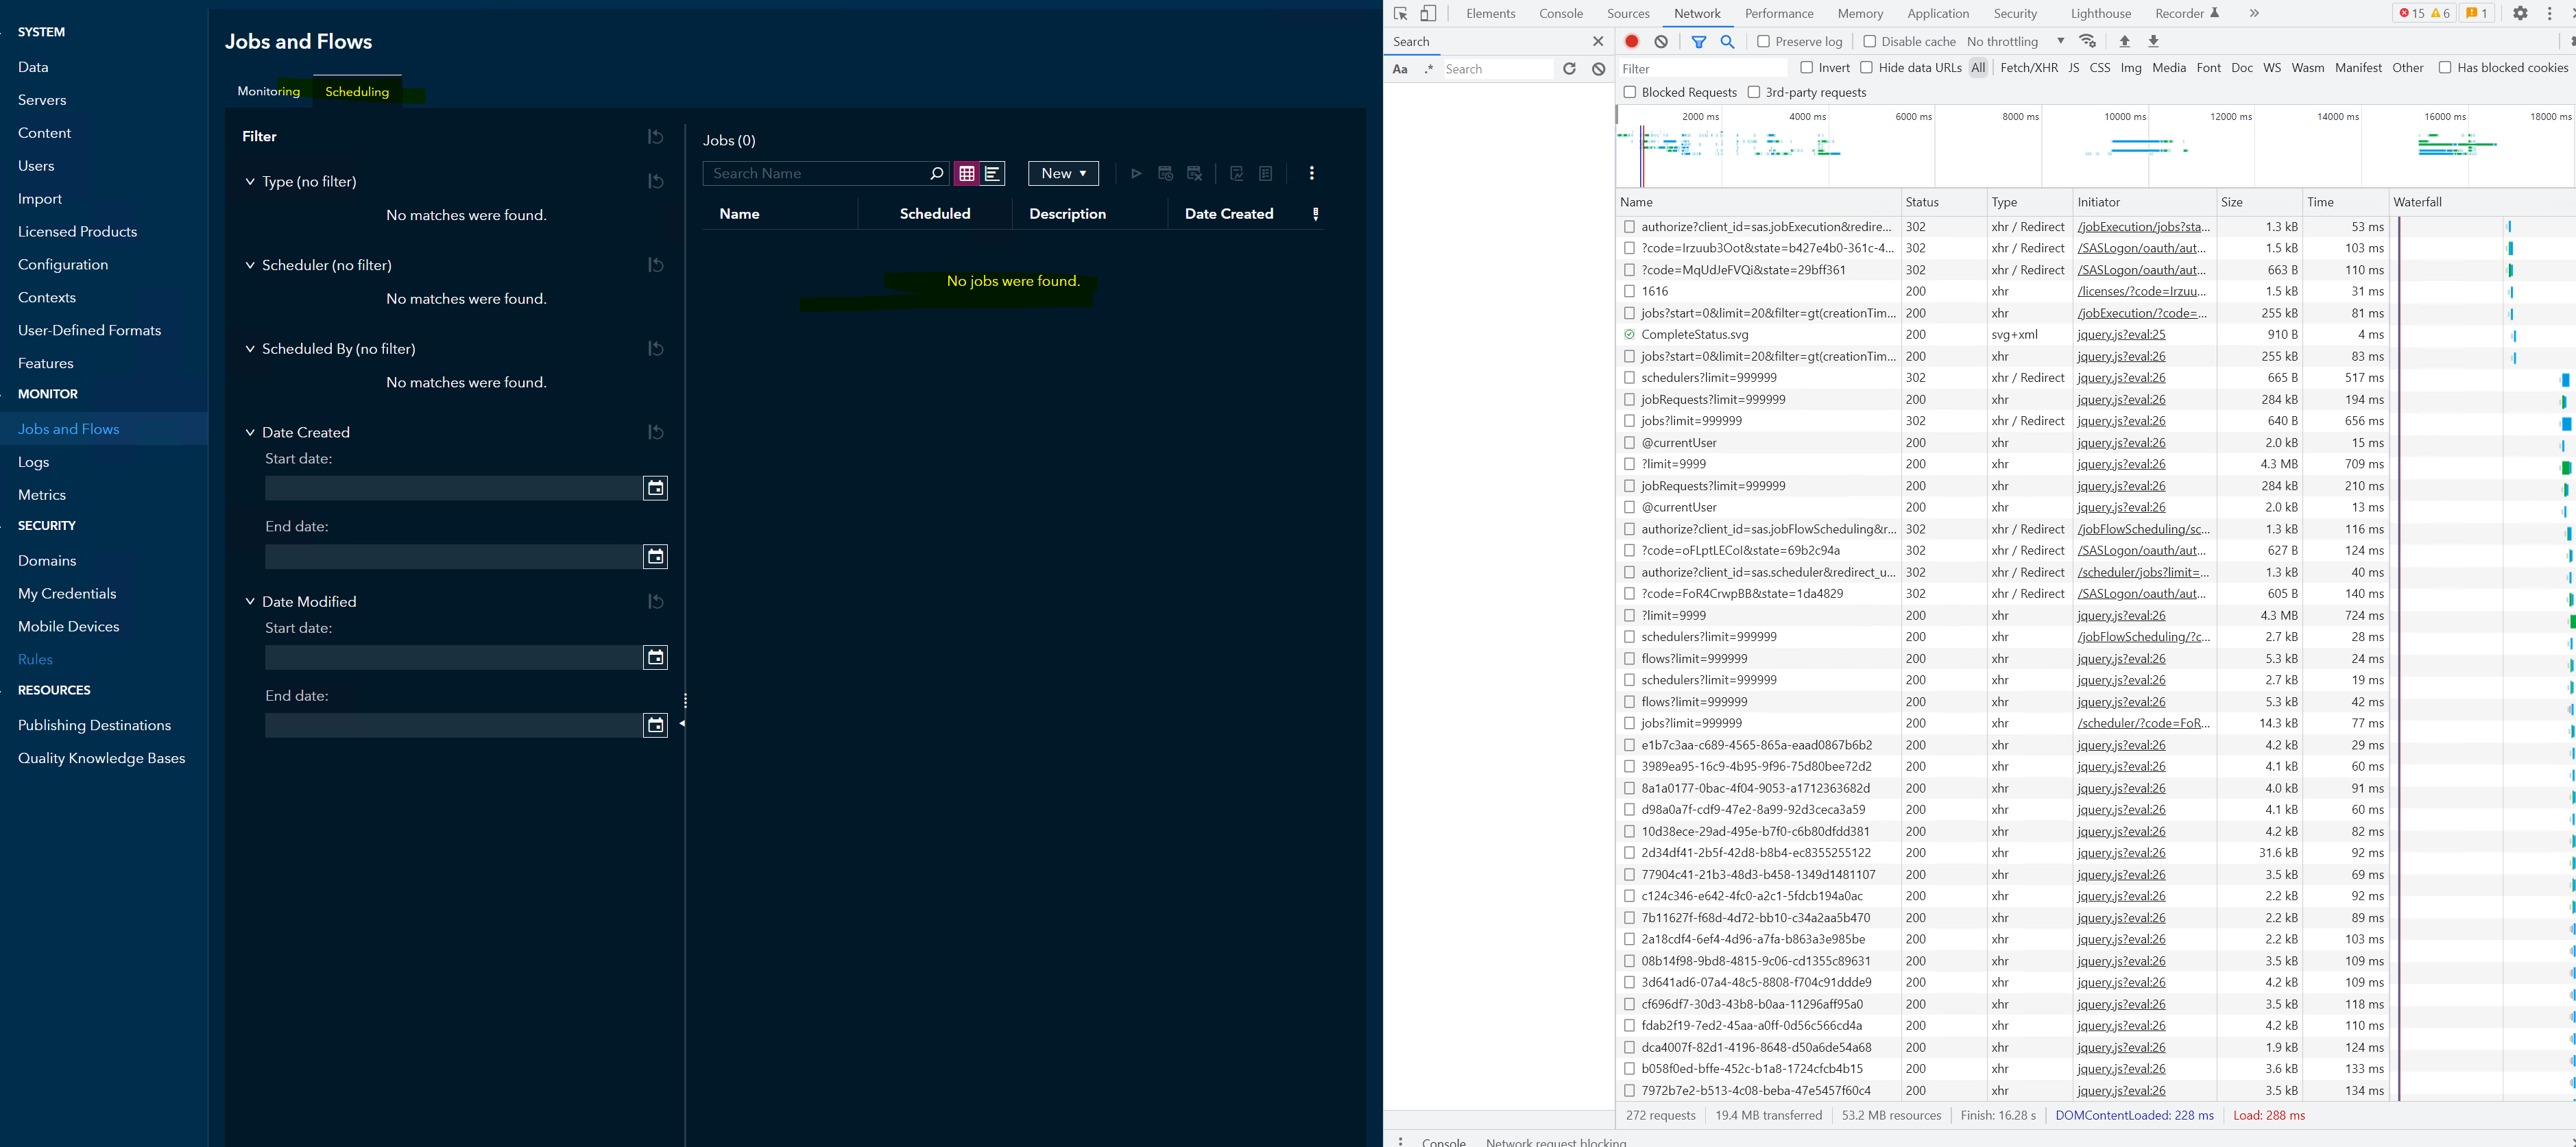Open the network request search

point(1728,41)
